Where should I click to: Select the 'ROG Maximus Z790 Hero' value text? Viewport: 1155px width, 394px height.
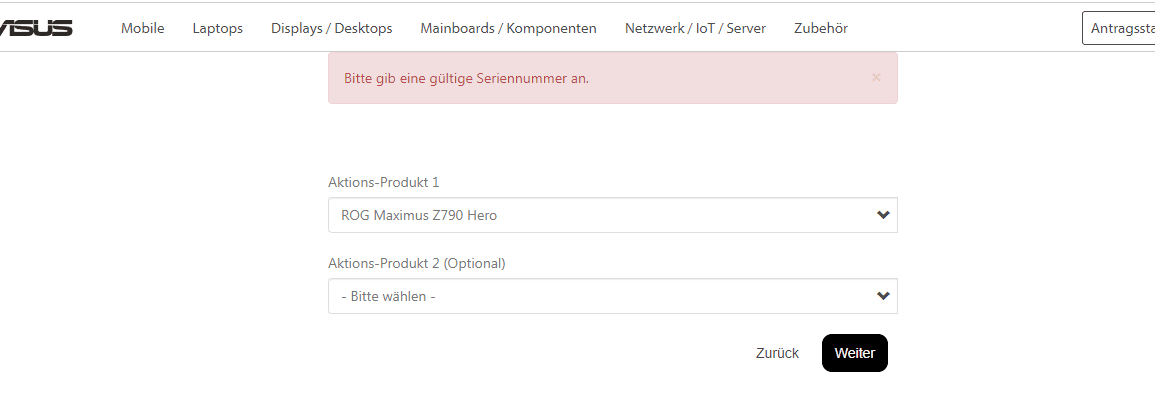pos(418,216)
